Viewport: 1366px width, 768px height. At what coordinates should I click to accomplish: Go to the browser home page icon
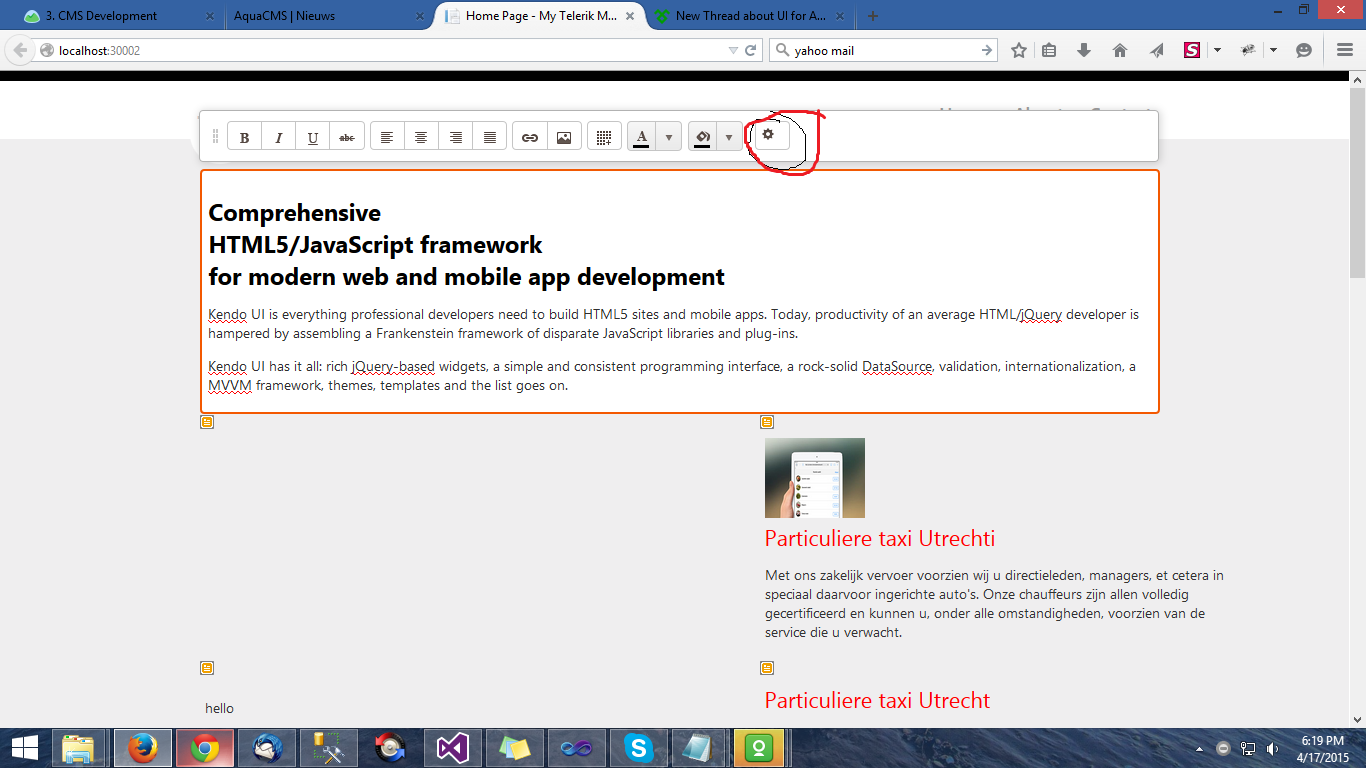click(x=1119, y=50)
